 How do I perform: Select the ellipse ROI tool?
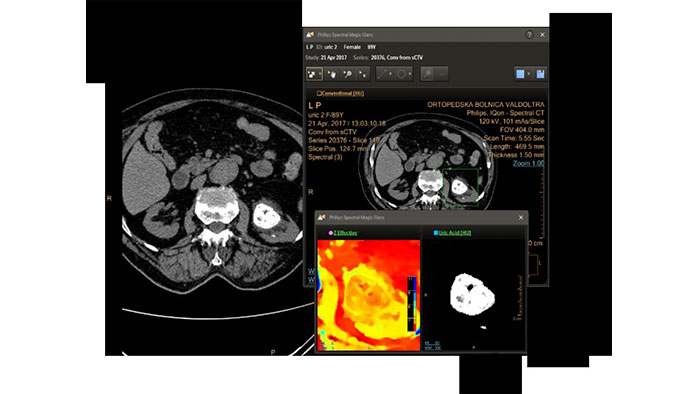pos(402,74)
